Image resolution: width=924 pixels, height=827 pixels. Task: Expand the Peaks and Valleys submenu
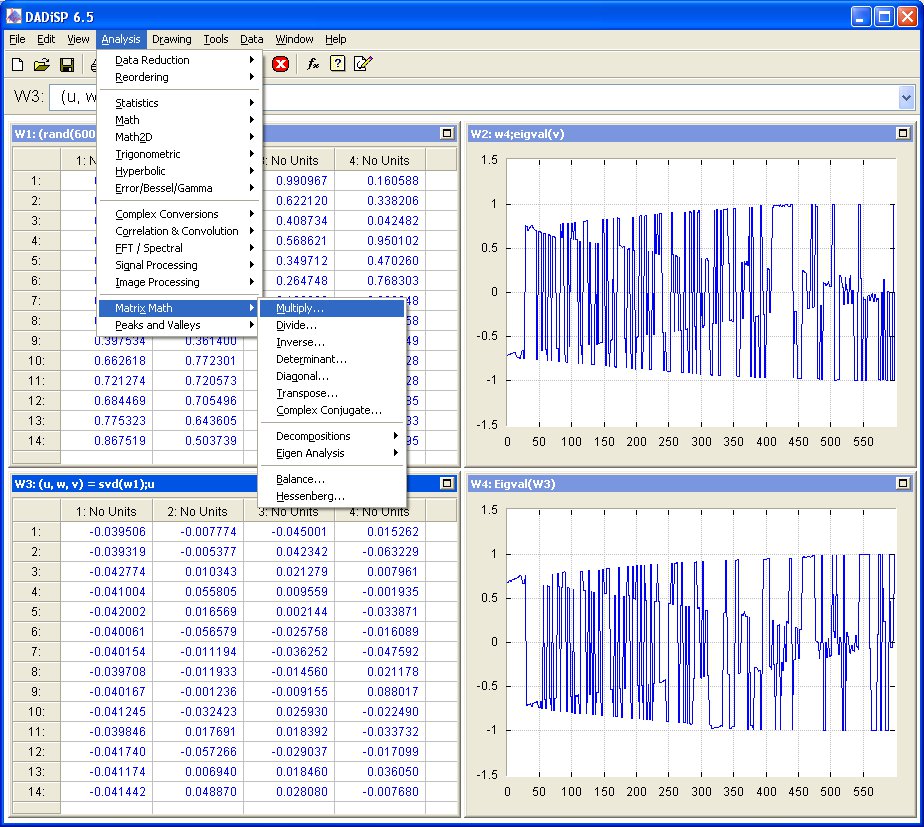179,325
